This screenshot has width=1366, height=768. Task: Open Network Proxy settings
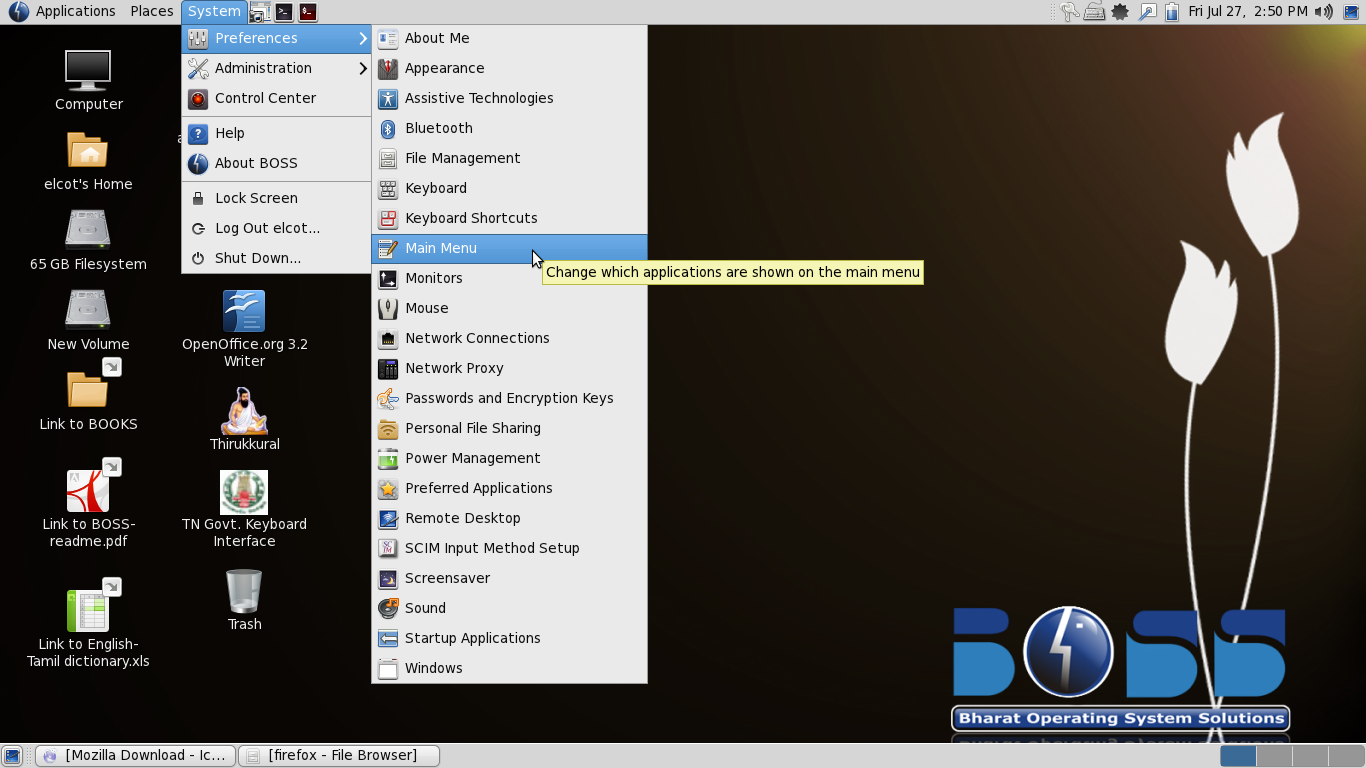[x=509, y=368]
